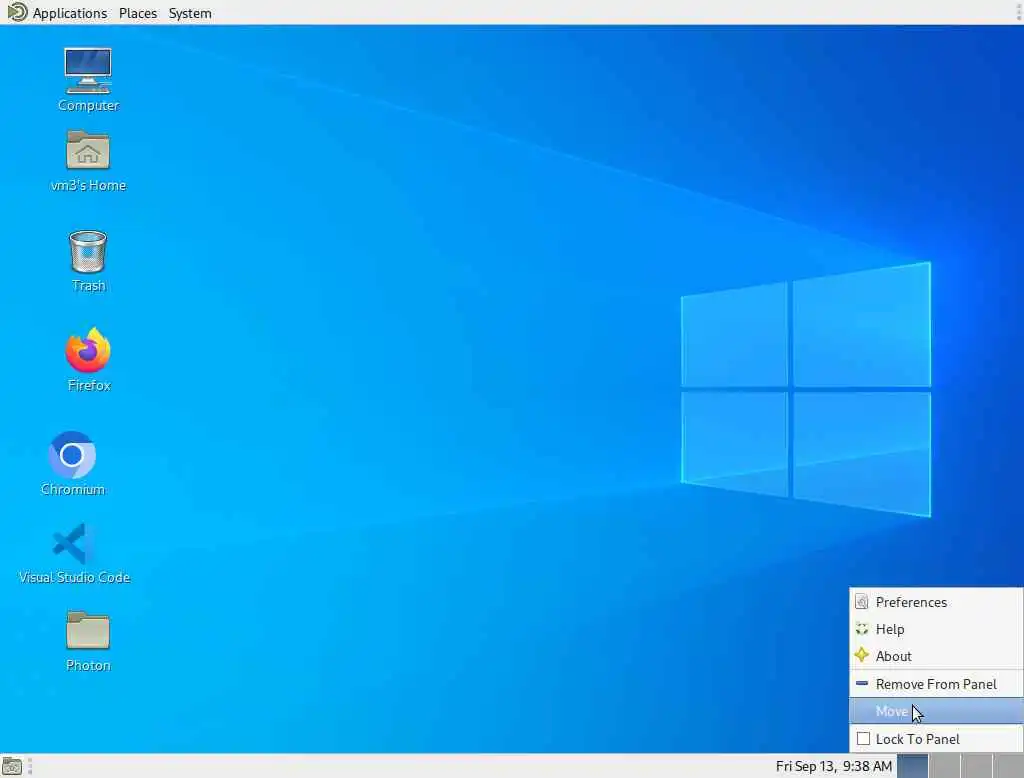This screenshot has height=778, width=1024.
Task: Toggle the Lock To Panel checkbox
Action: (863, 739)
